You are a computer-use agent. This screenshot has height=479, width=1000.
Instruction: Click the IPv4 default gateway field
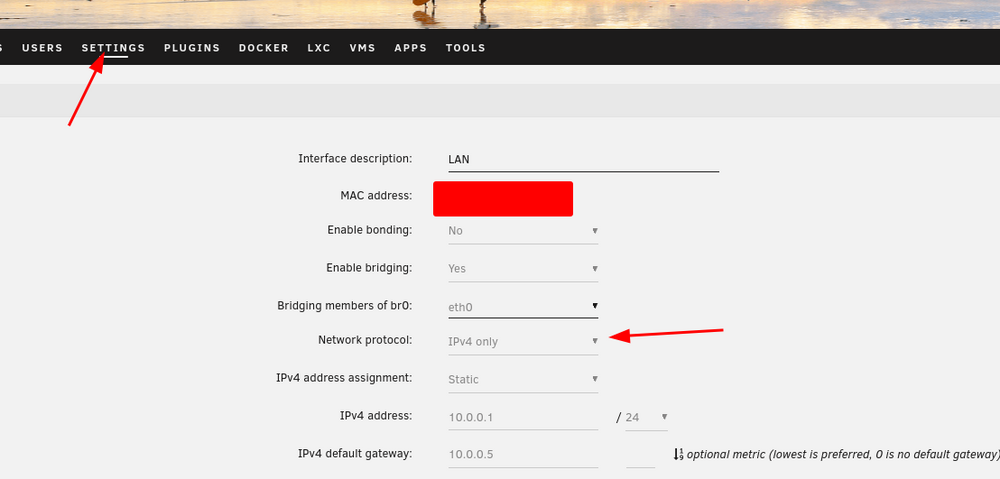point(523,455)
